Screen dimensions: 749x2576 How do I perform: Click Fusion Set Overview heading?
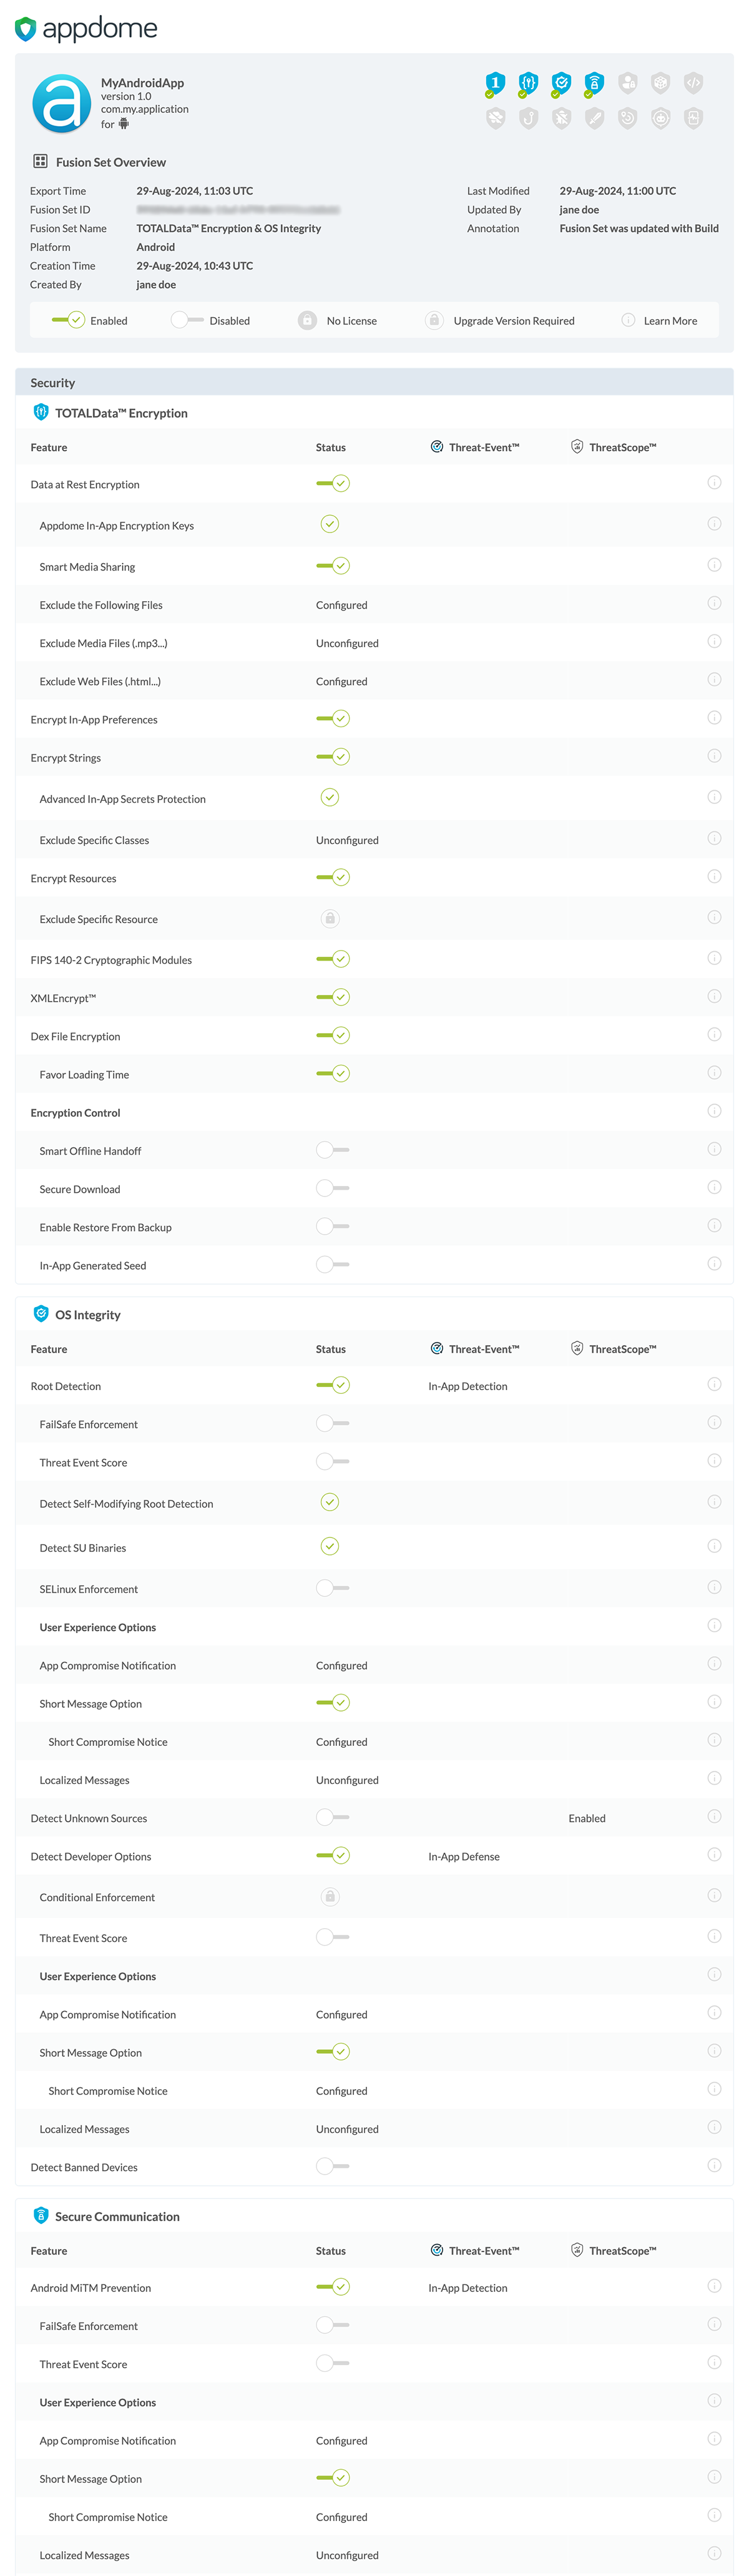pyautogui.click(x=110, y=162)
